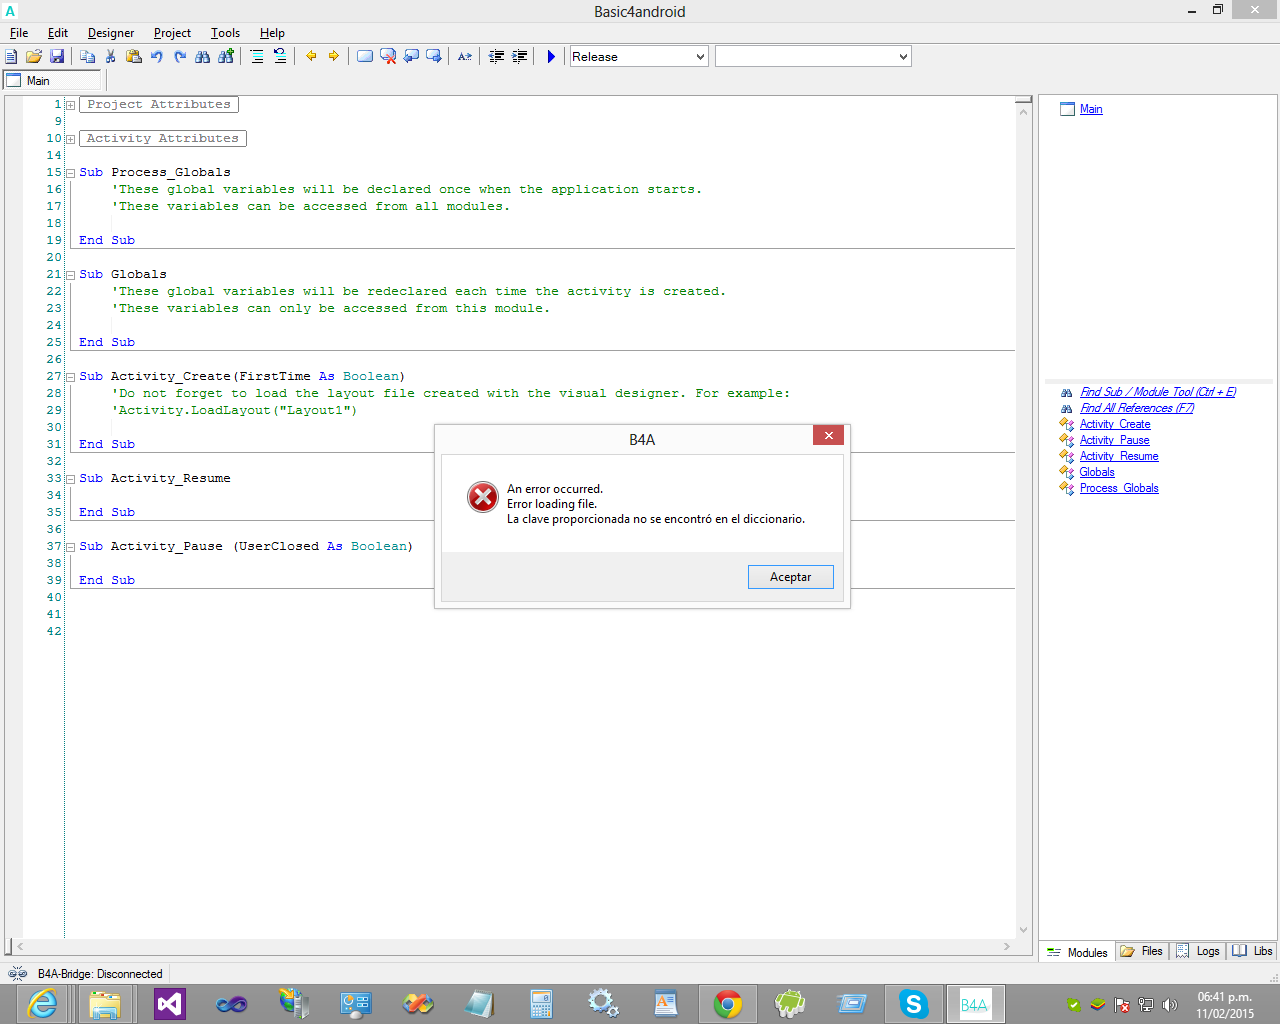Collapse the Sub Activity_Pause block
Image resolution: width=1280 pixels, height=1024 pixels.
coord(71,547)
